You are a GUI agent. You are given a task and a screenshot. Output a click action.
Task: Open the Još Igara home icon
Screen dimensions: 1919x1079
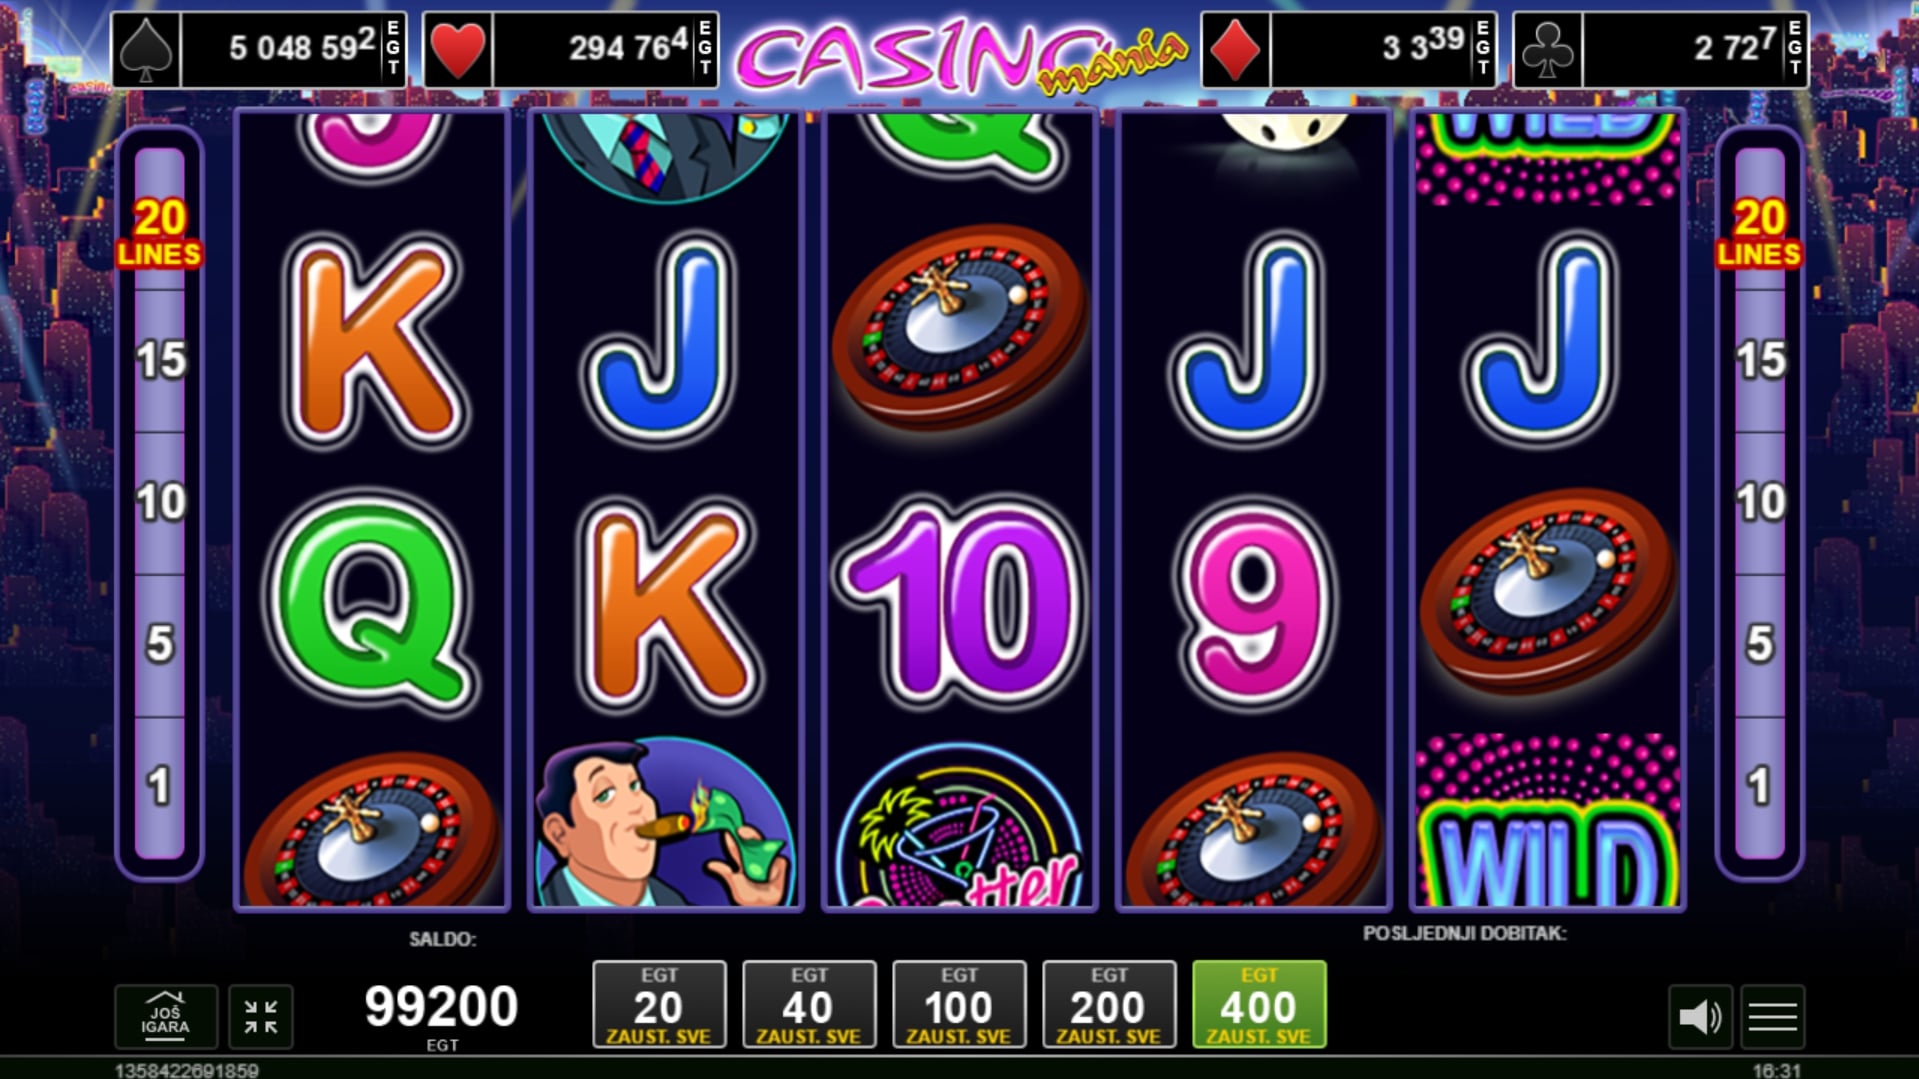(165, 1016)
